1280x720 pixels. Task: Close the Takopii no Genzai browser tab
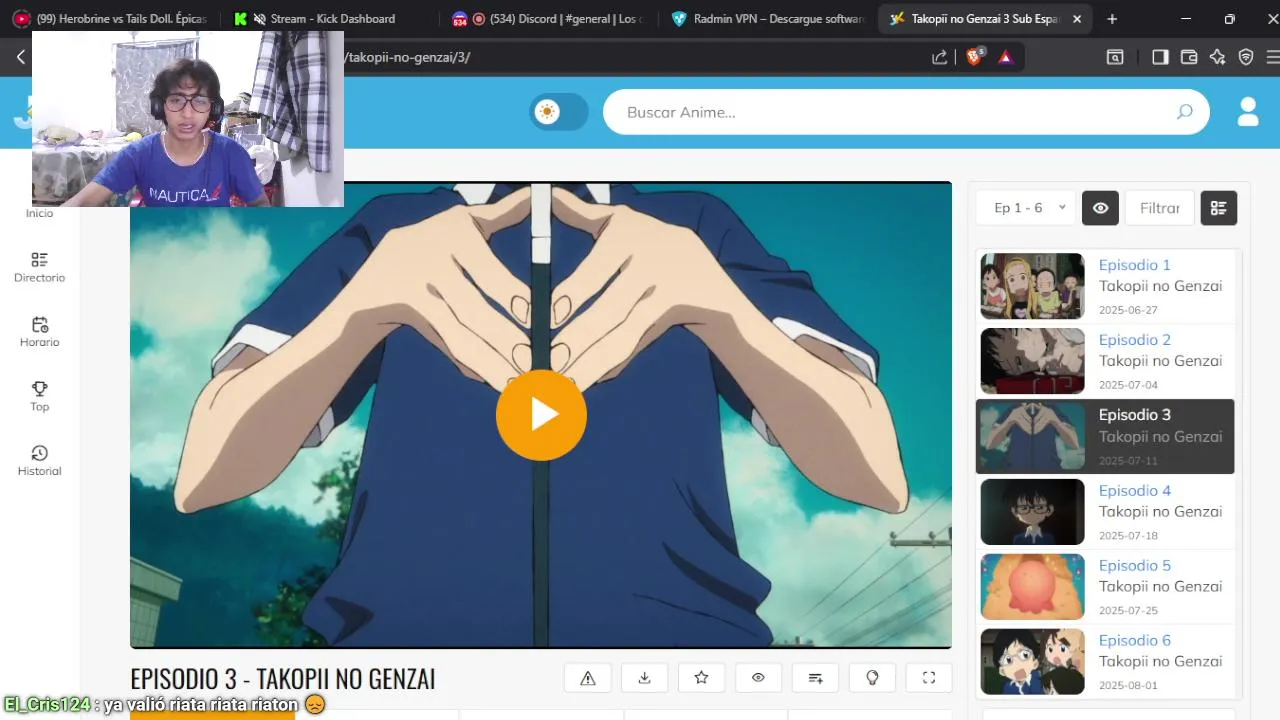tap(1077, 19)
